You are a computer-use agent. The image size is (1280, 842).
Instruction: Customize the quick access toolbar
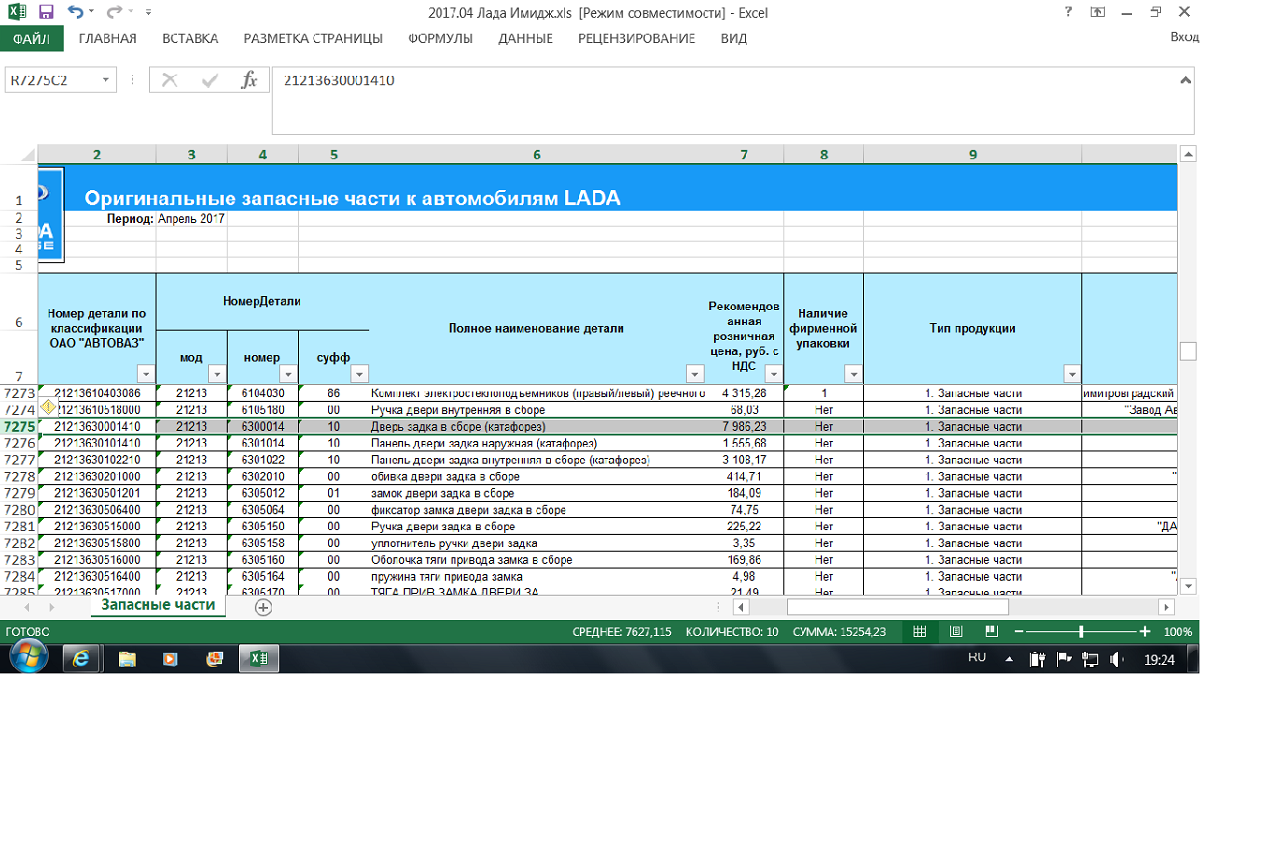click(148, 13)
